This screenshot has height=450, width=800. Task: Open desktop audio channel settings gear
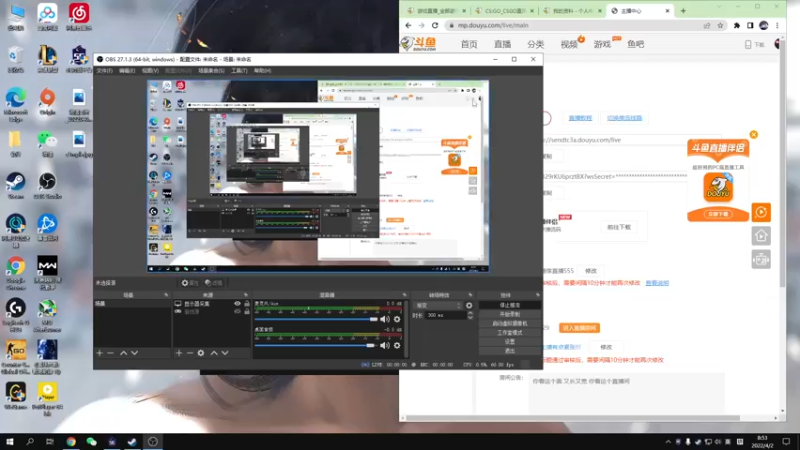point(397,345)
